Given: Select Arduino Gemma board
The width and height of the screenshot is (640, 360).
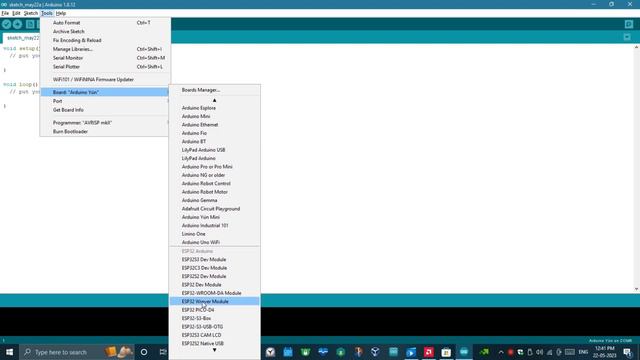Looking at the screenshot, I should [x=215, y=200].
